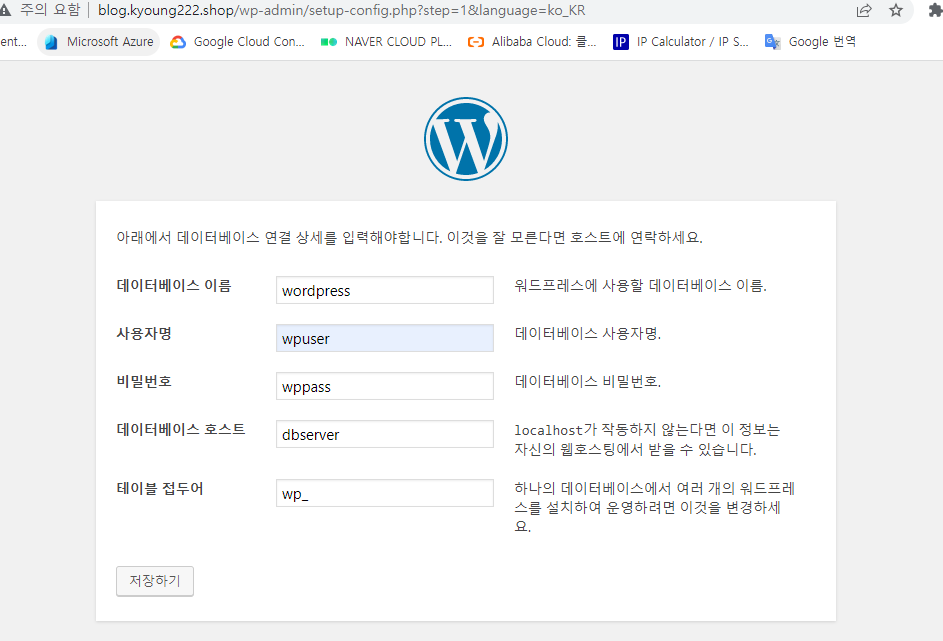Click the localhost host description text
Viewport: 943px width, 641px height.
[x=647, y=440]
